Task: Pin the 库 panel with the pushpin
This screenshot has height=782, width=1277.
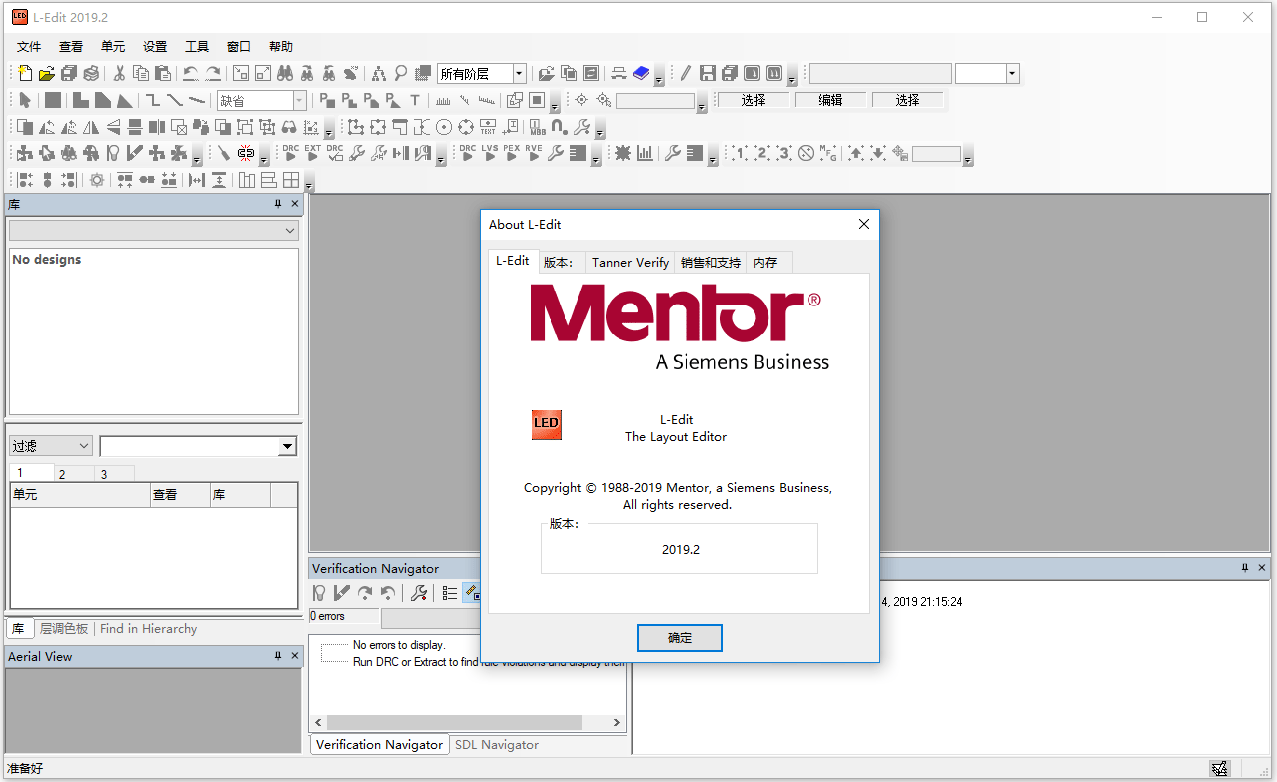Action: 278,204
